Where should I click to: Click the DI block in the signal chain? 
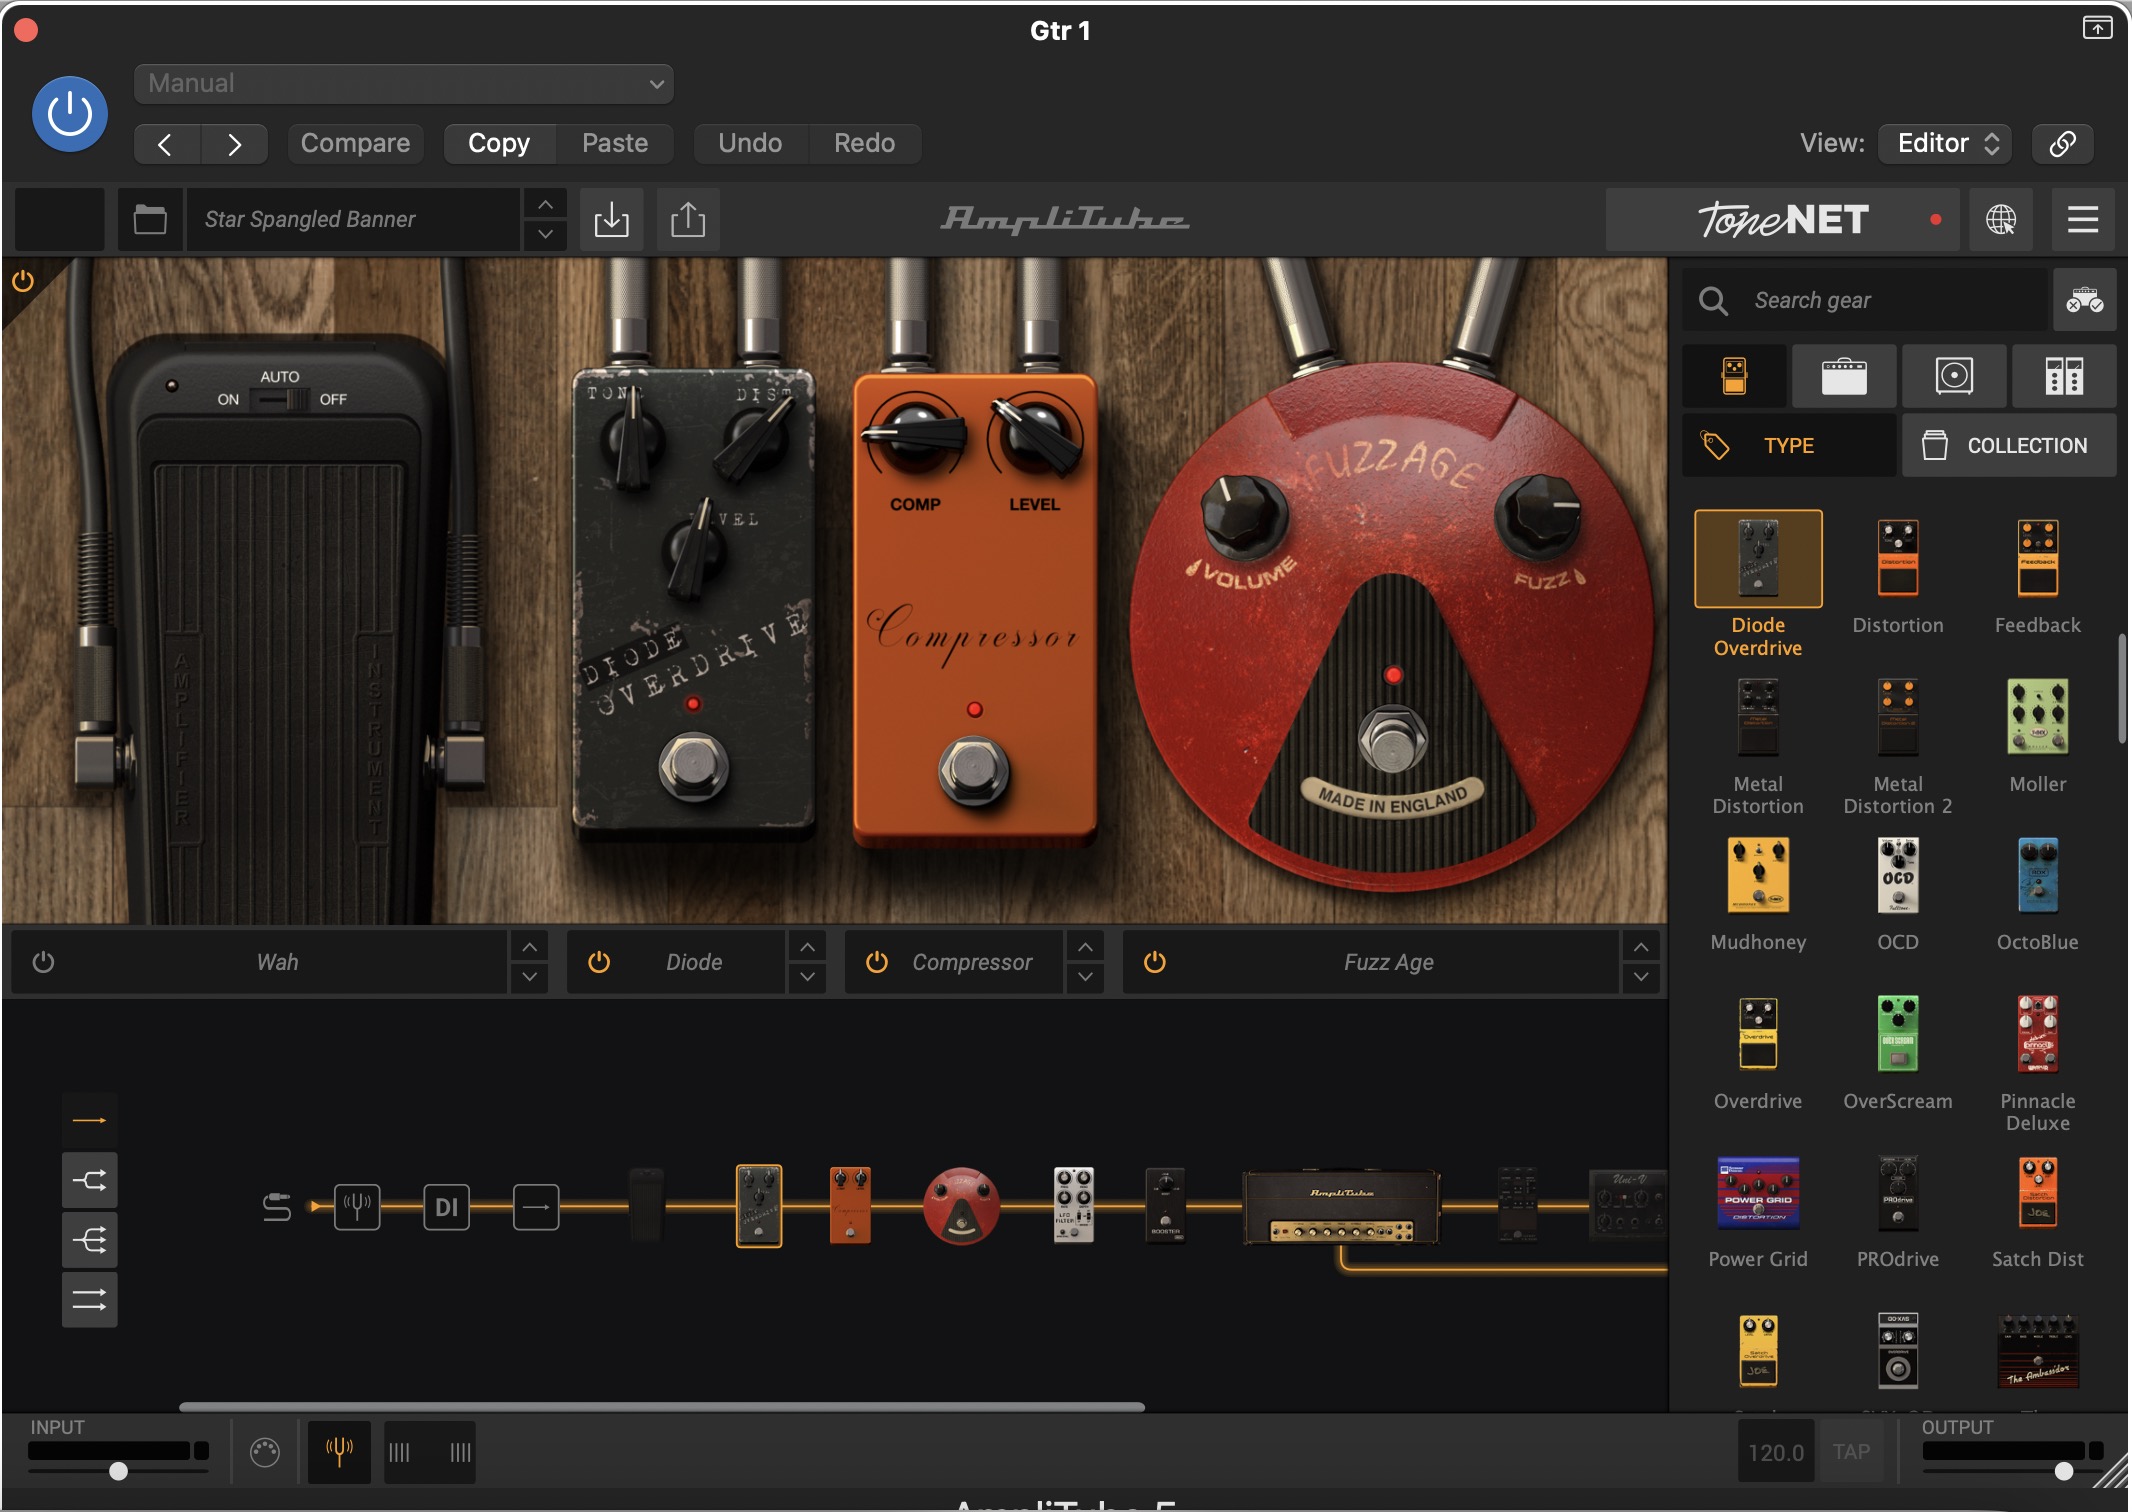(446, 1207)
